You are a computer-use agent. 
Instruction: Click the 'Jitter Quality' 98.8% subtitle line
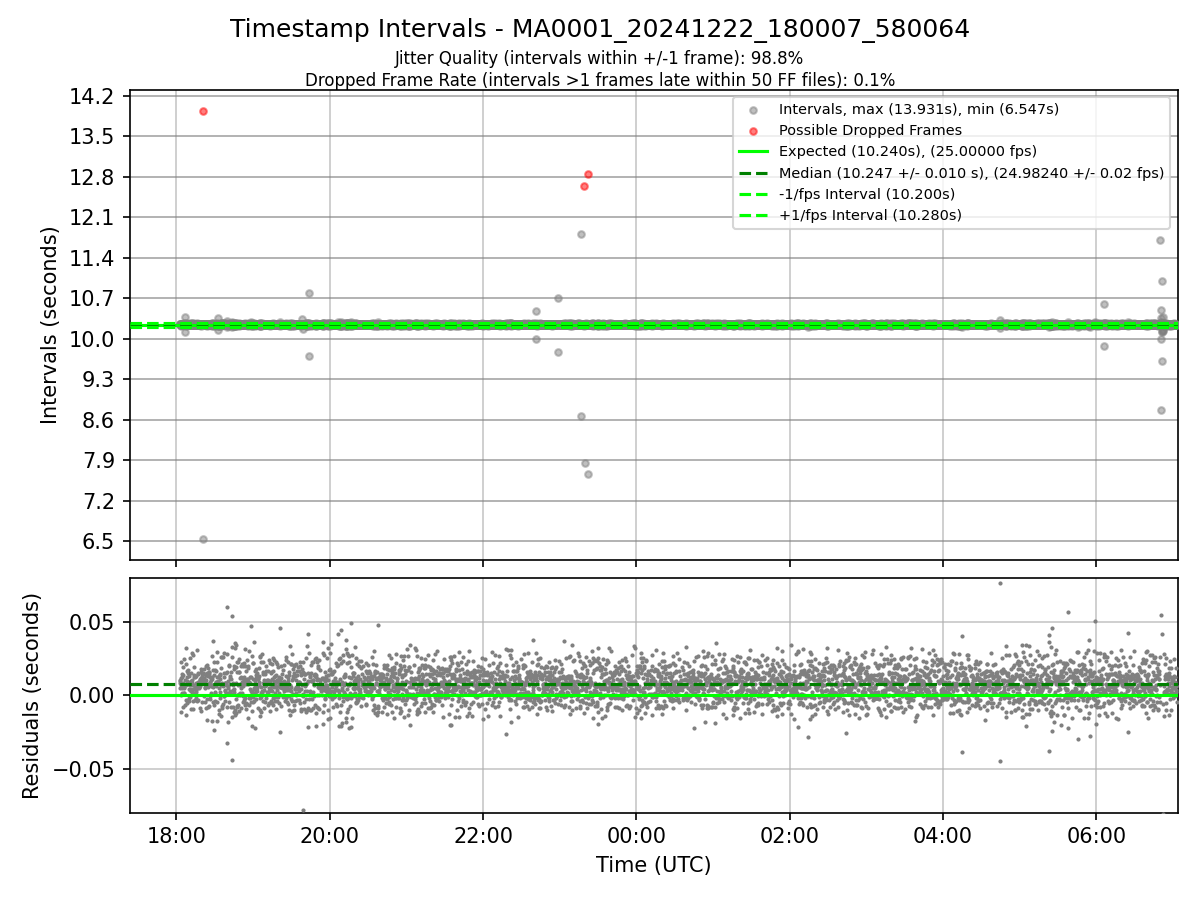[599, 58]
